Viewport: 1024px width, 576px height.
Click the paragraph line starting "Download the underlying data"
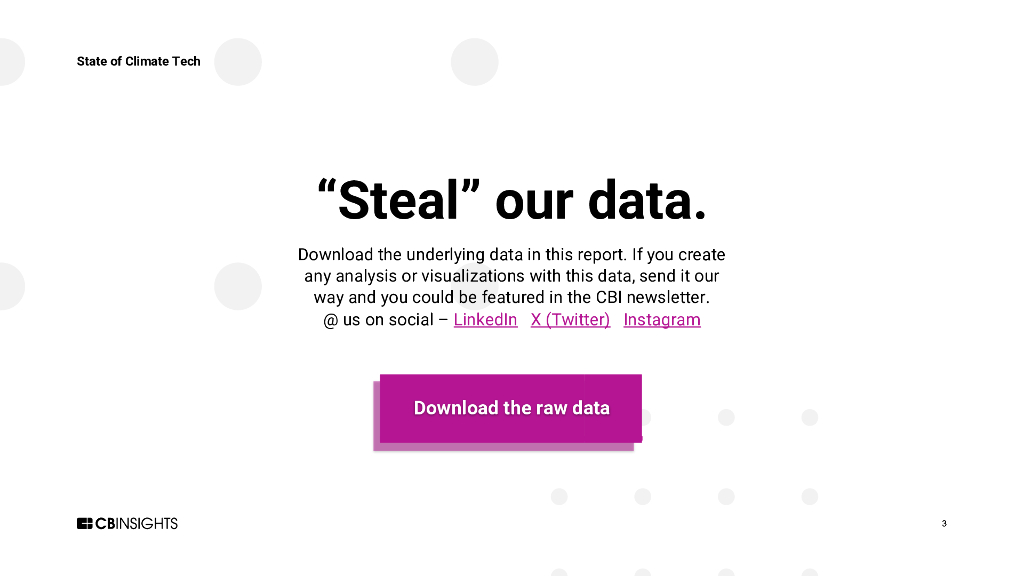512,254
